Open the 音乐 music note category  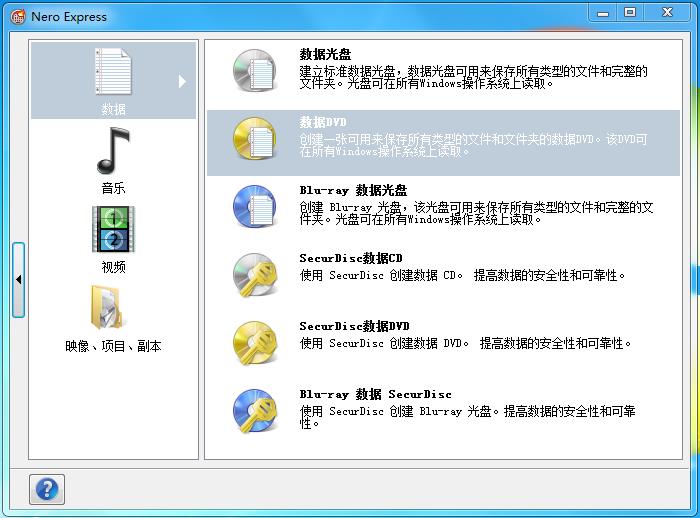113,150
